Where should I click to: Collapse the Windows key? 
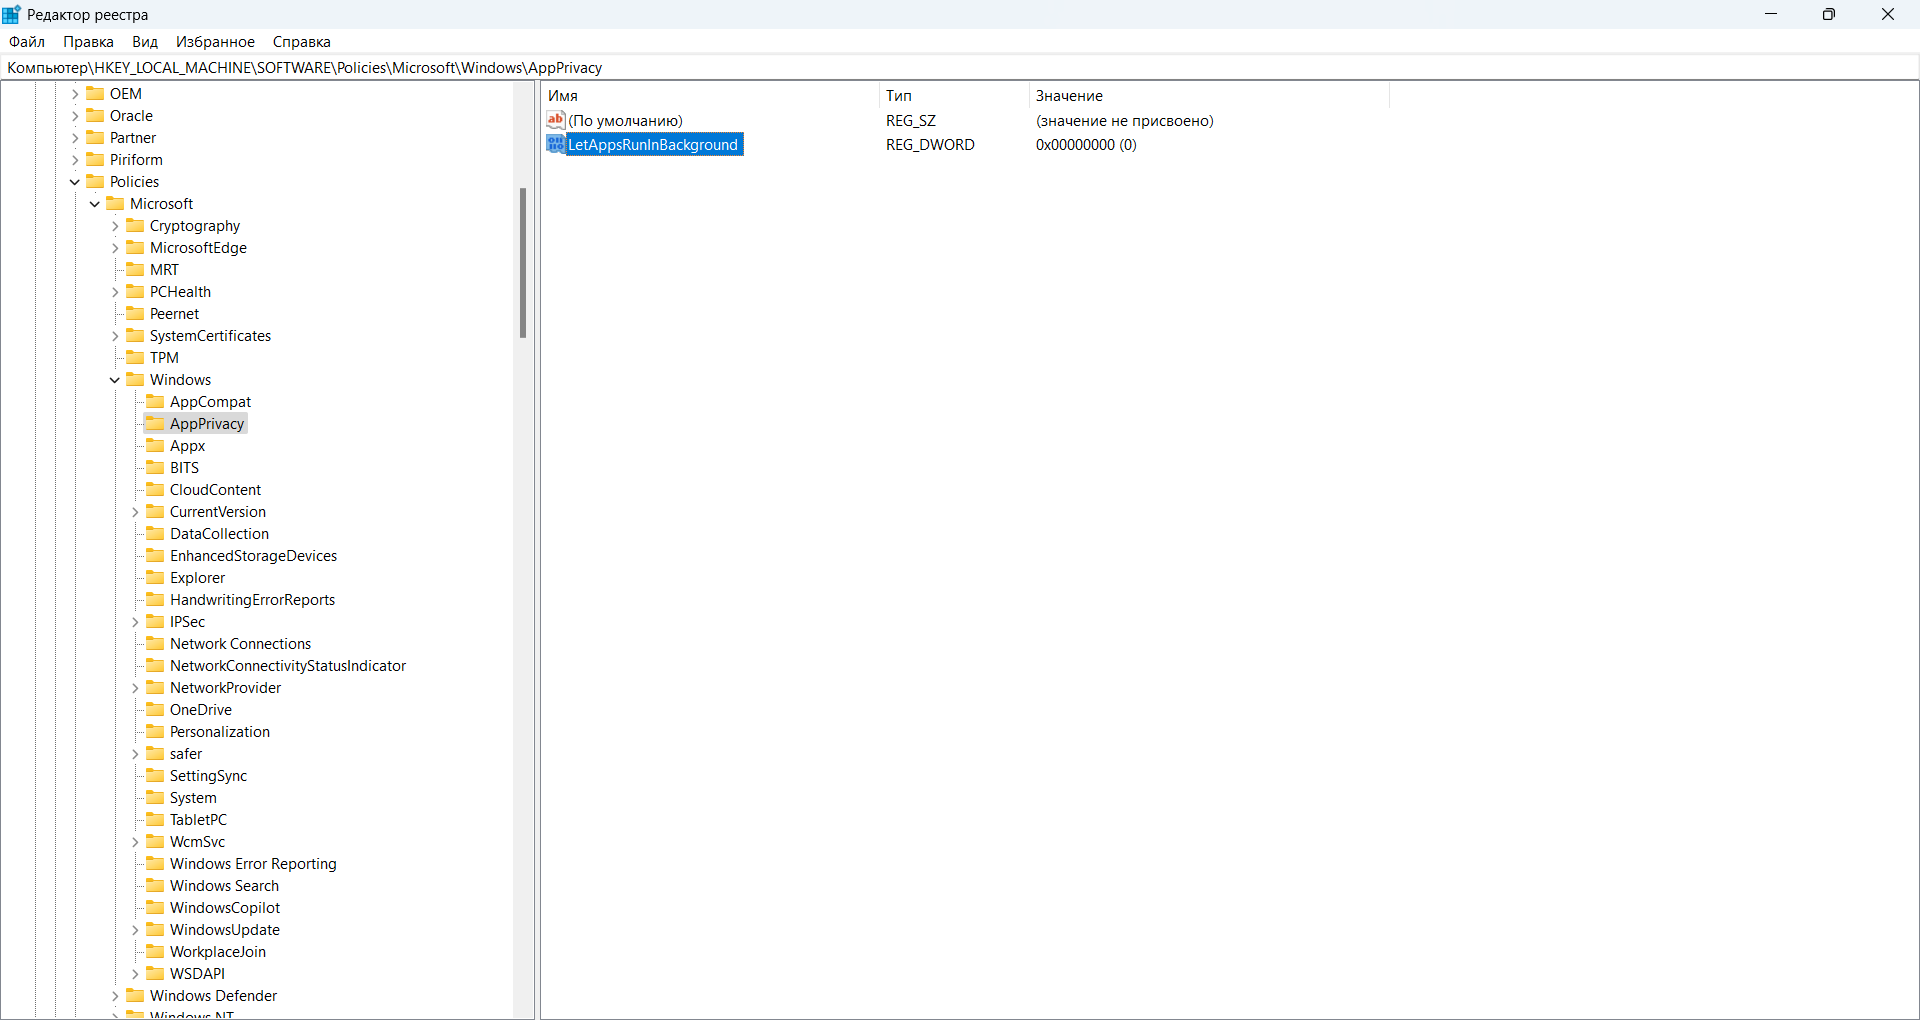click(x=115, y=380)
